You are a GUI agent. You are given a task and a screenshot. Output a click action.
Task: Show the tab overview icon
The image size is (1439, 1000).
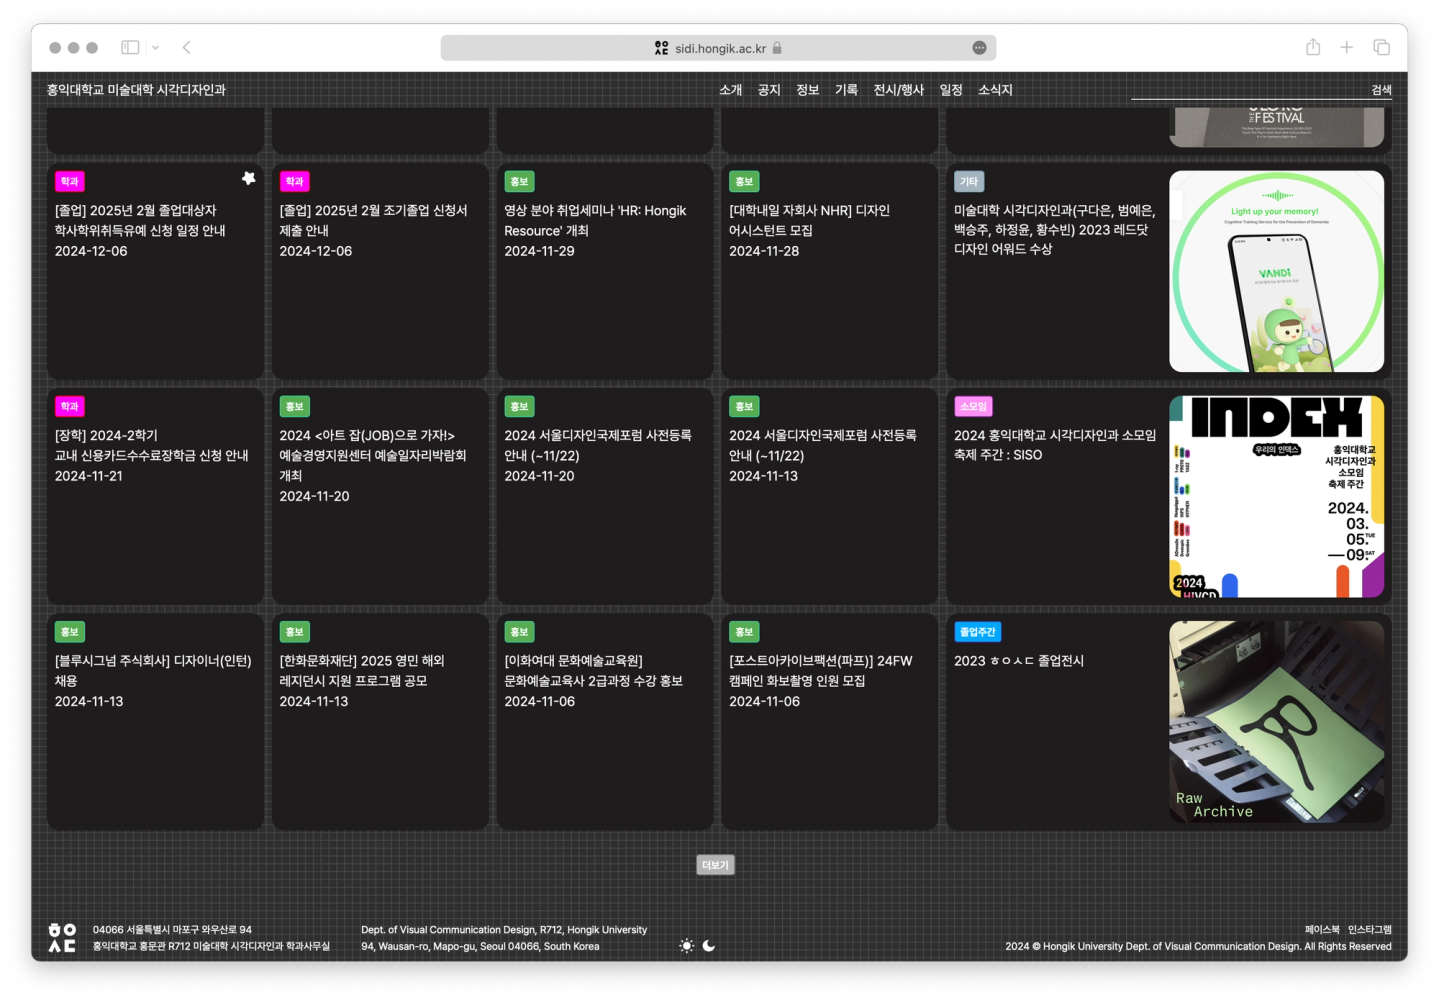(x=1382, y=47)
